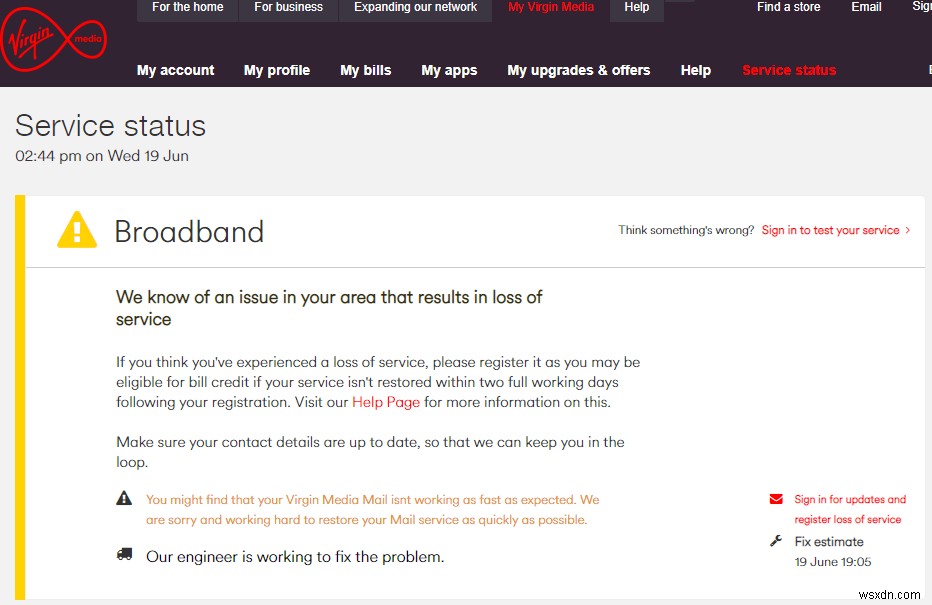Click the red envelope icon for service updates
This screenshot has height=605, width=932.
776,498
